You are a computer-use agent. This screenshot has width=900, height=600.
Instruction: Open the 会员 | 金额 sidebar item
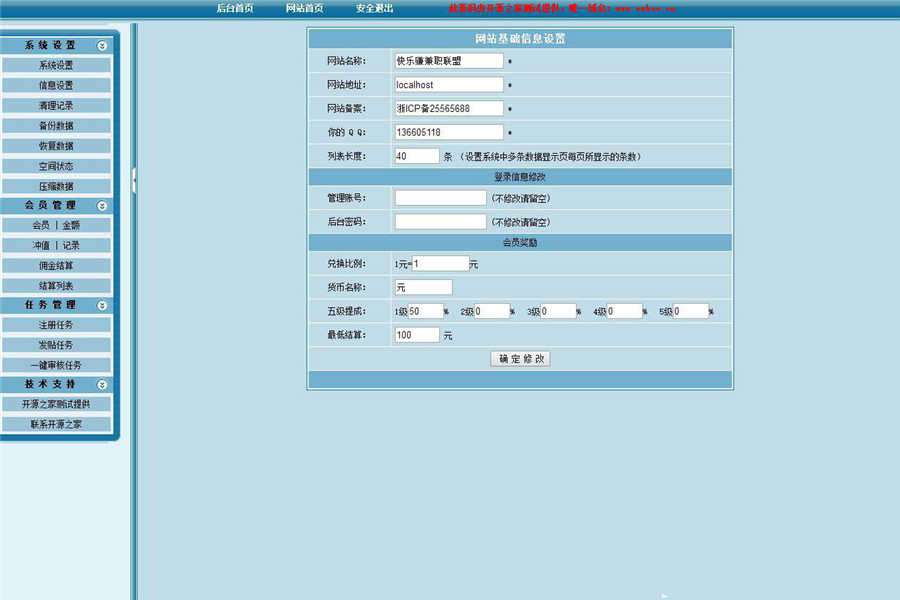point(56,225)
